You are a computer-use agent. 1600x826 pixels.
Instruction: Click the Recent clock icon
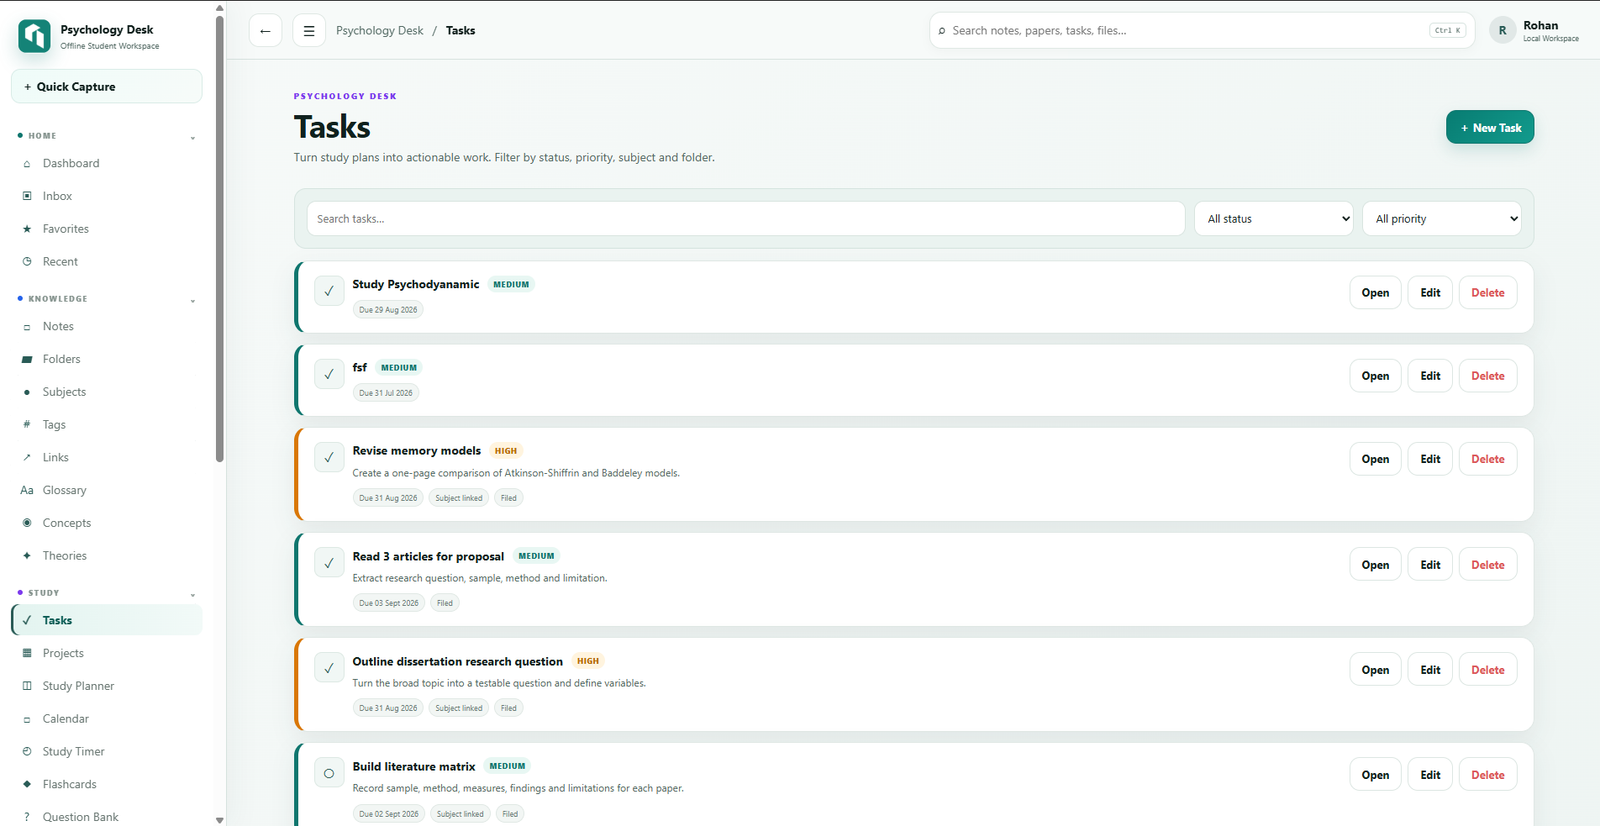[27, 262]
